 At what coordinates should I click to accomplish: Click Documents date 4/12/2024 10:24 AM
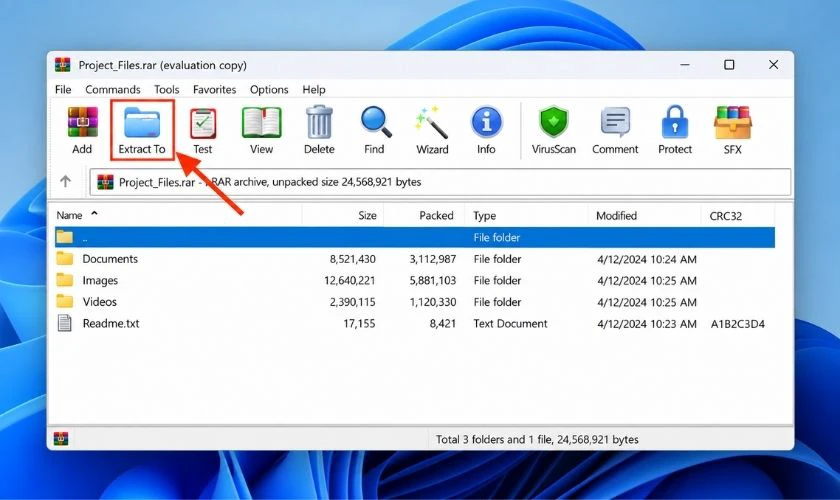[647, 259]
